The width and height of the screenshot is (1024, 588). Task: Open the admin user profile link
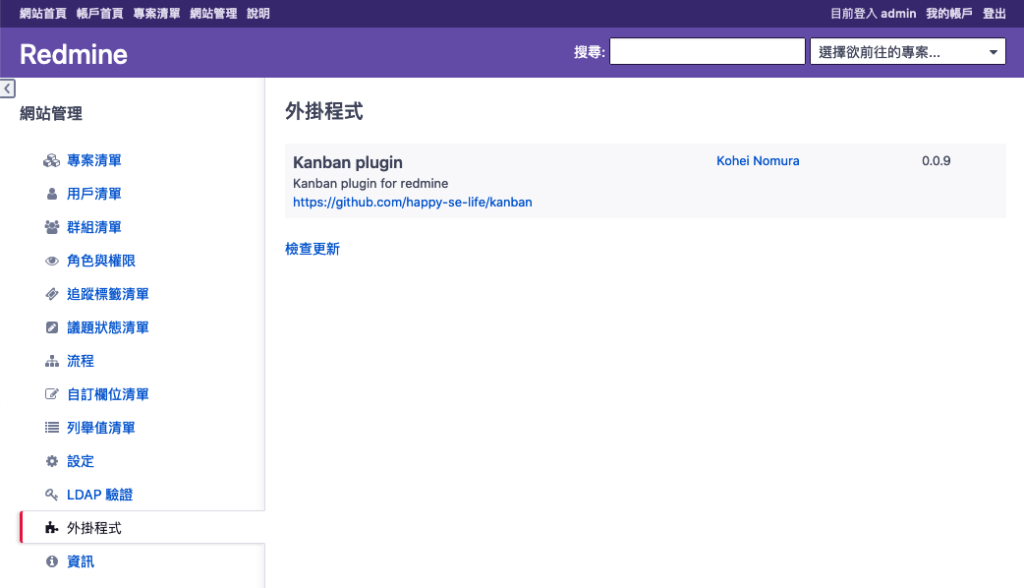click(899, 13)
